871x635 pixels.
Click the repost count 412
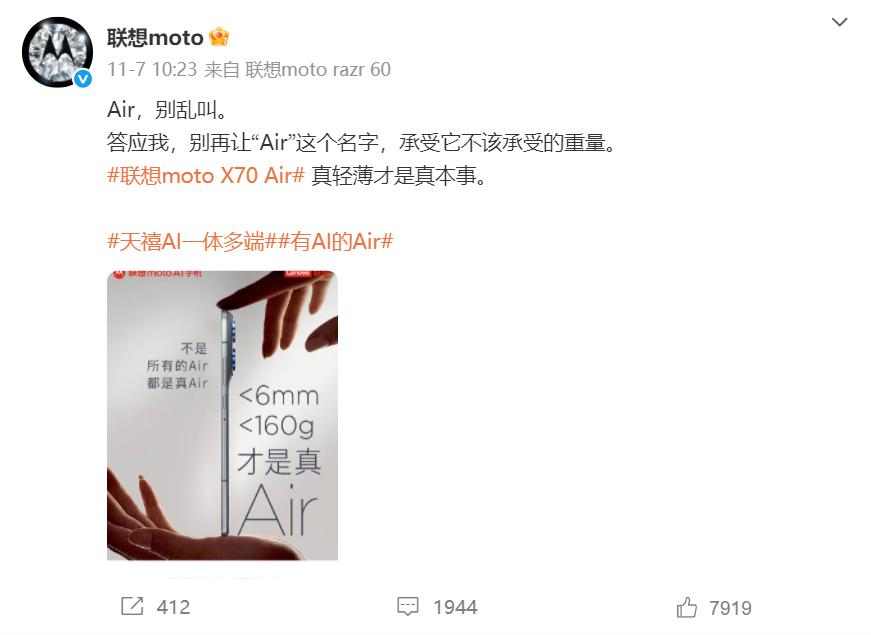point(173,607)
